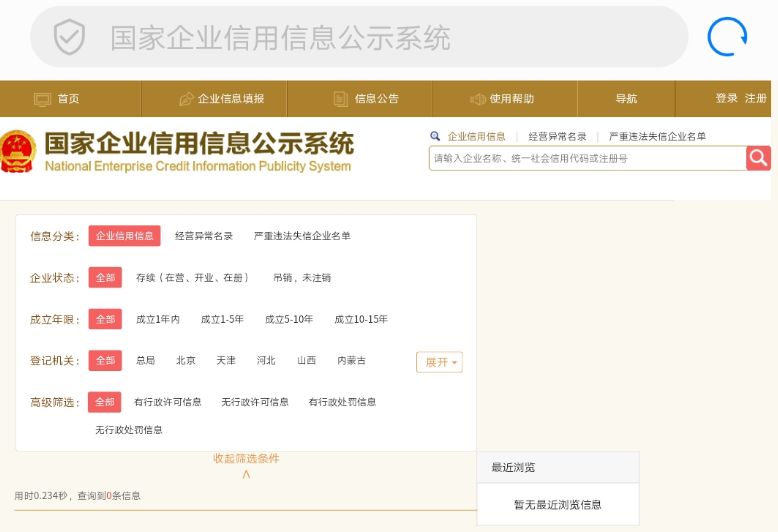Select the 严重违法失信企业名单 filter in 信息分类
The width and height of the screenshot is (778, 532).
click(302, 236)
